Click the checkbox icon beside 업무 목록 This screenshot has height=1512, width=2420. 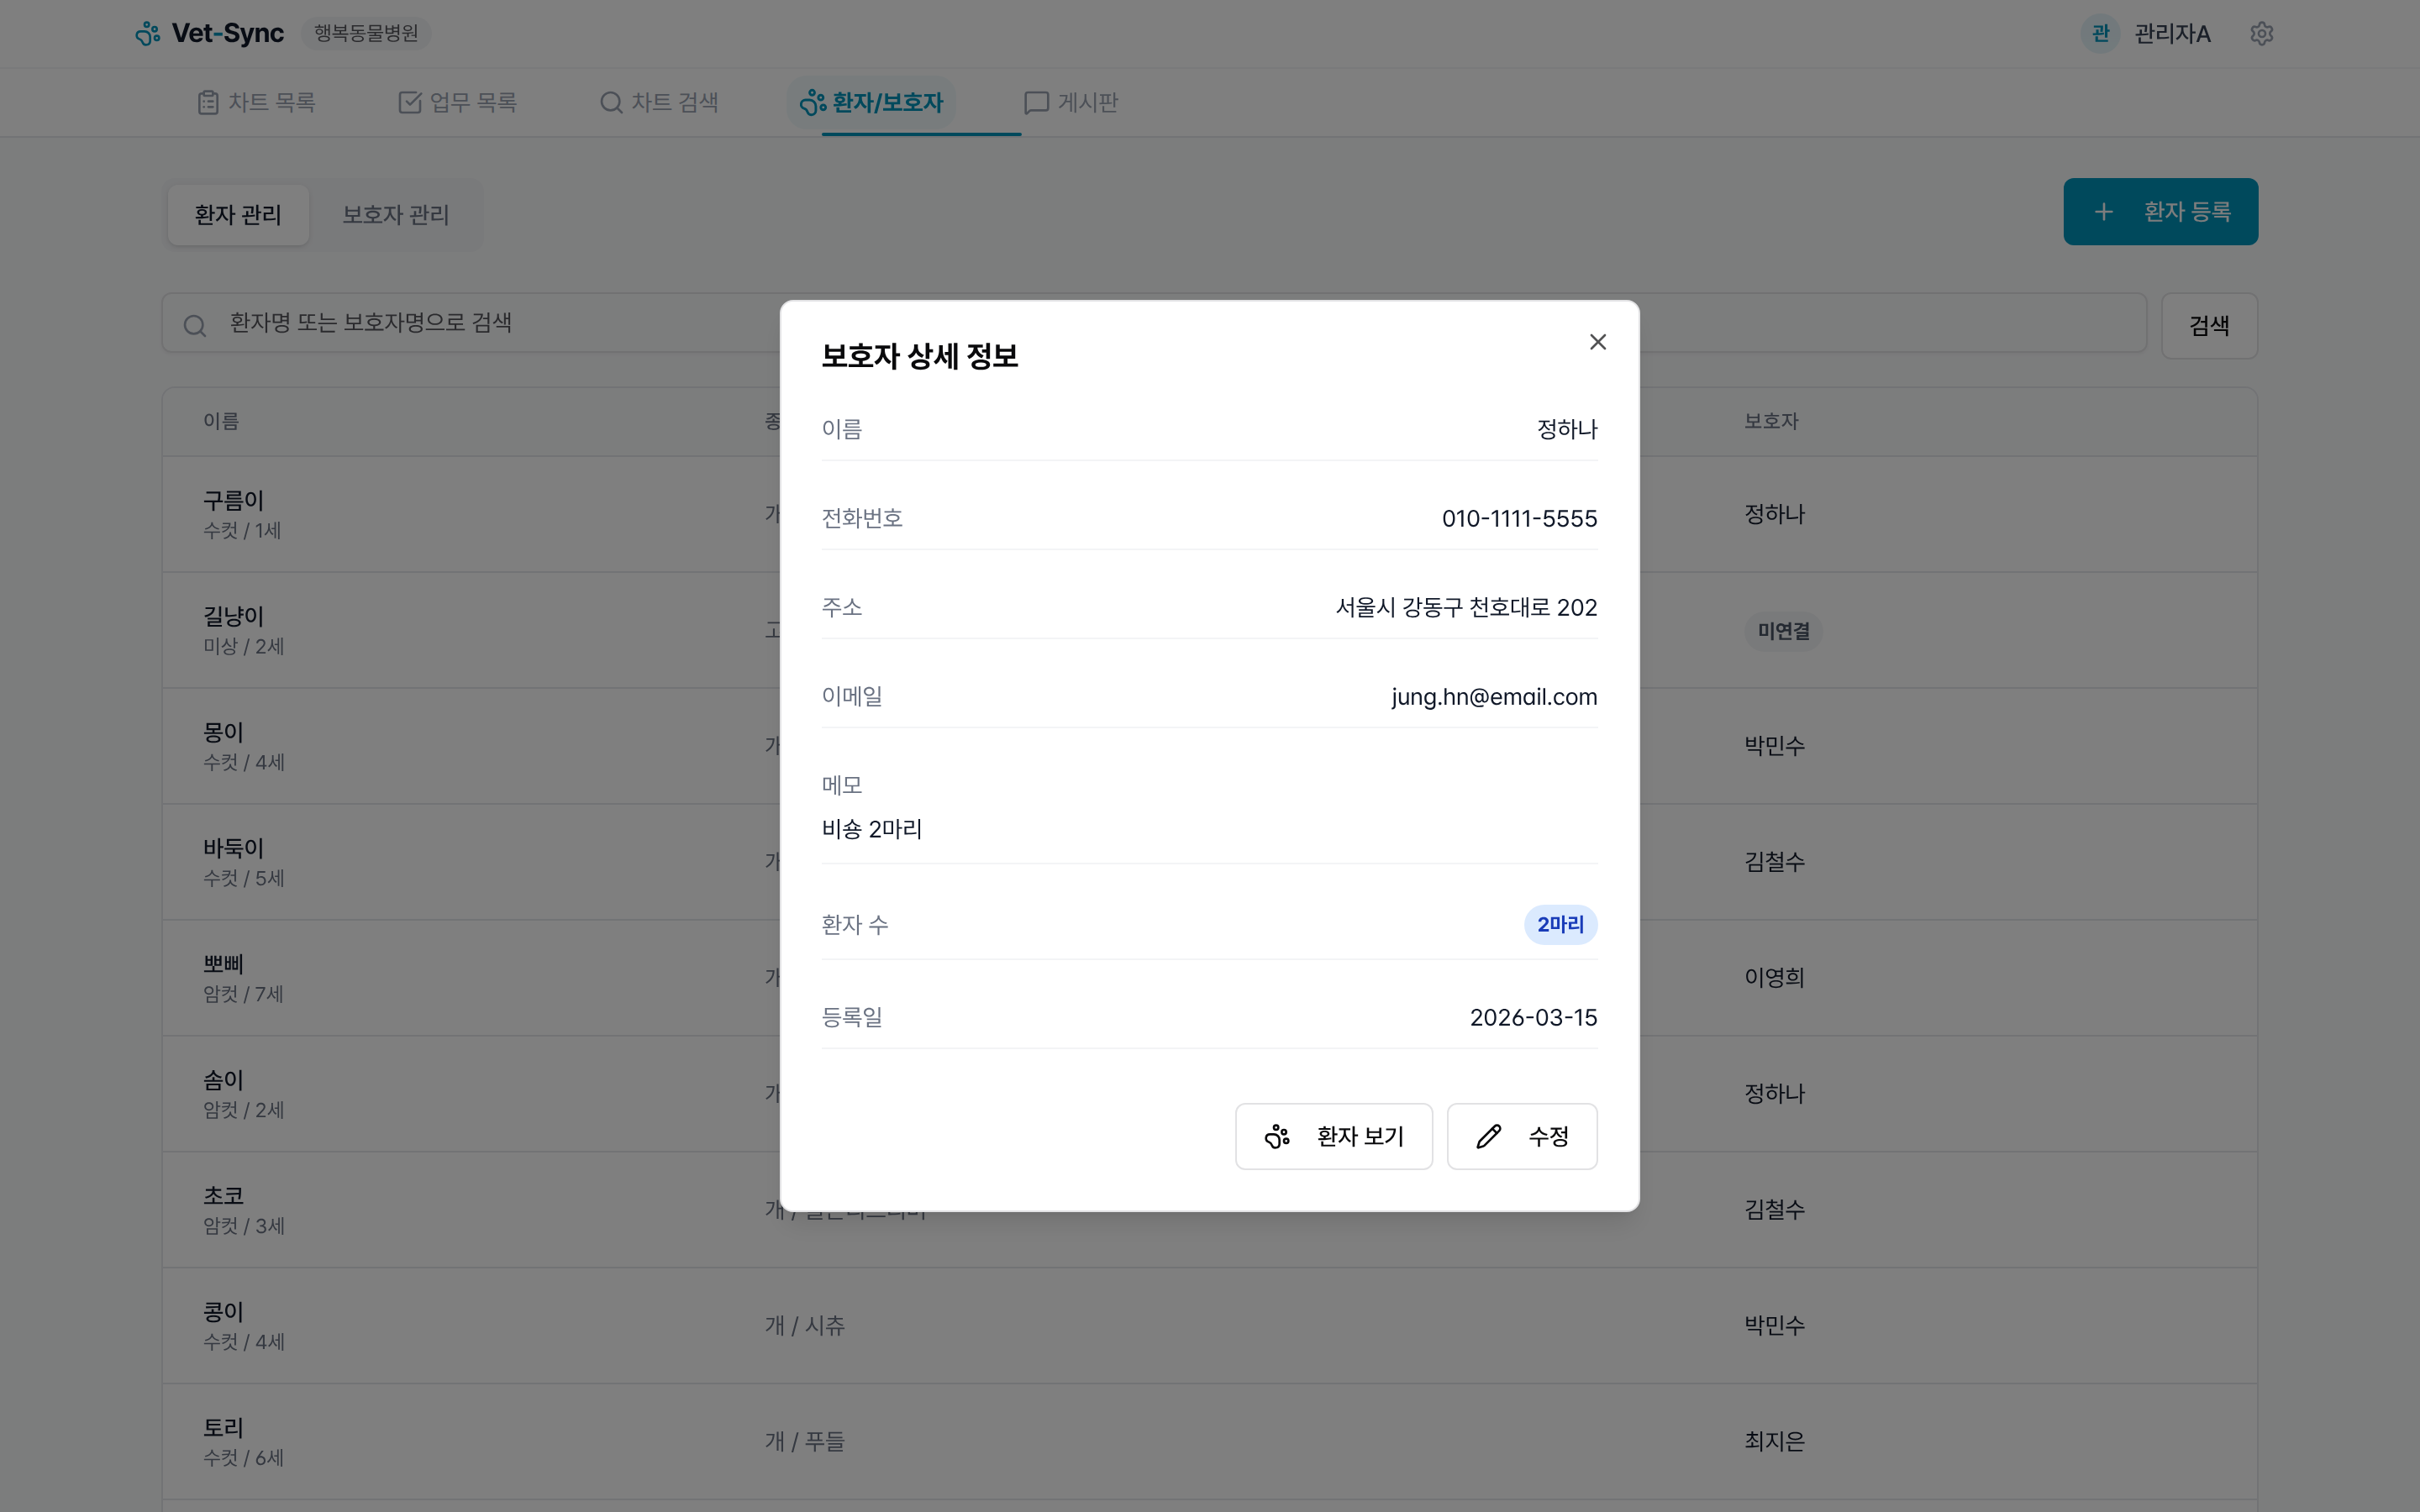(x=410, y=101)
